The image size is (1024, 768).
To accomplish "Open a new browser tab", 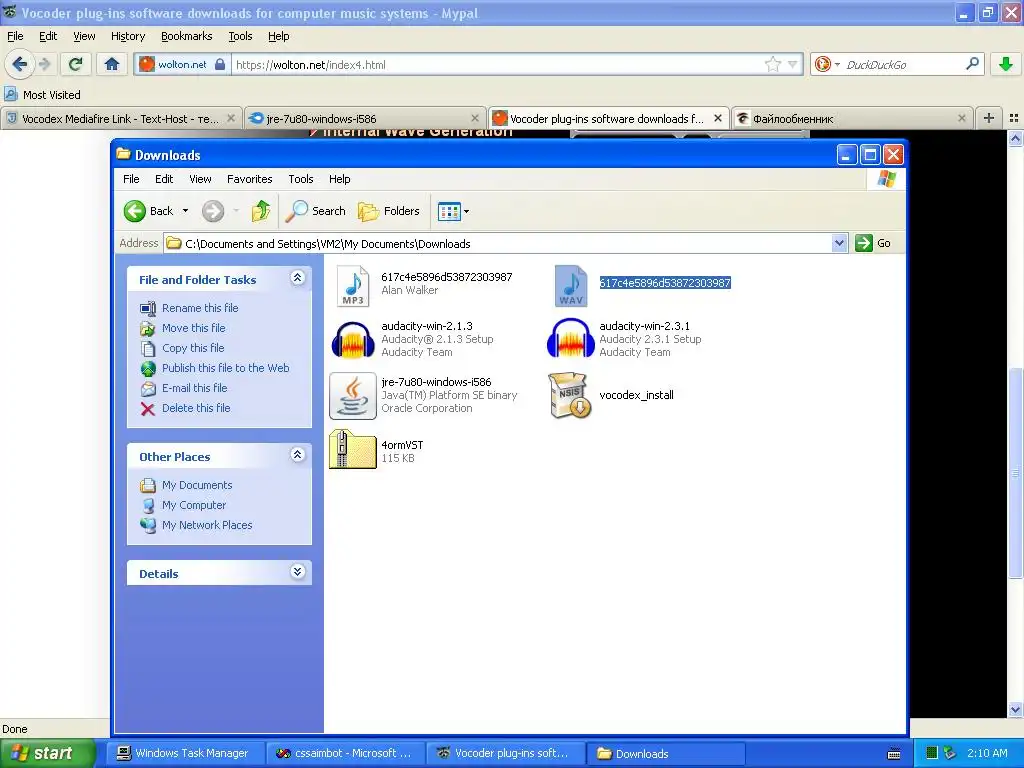I will (989, 118).
